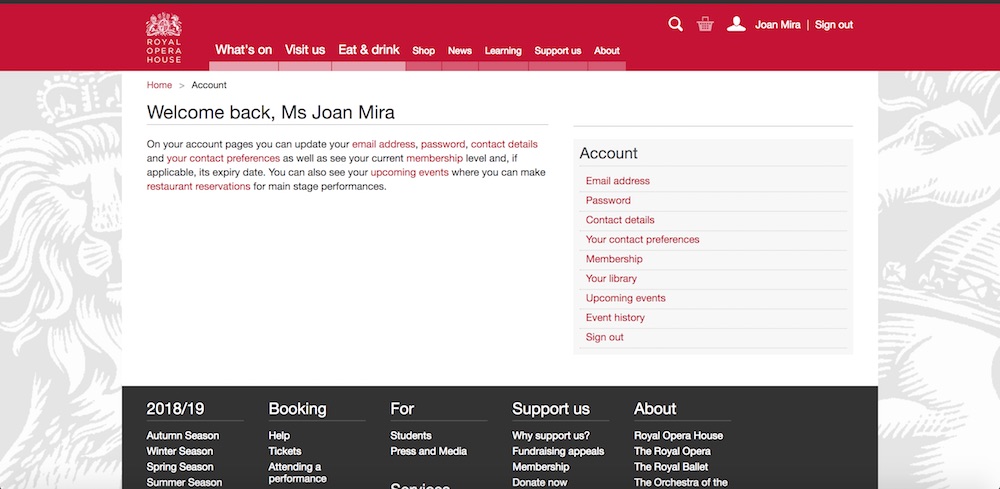The height and width of the screenshot is (489, 1000).
Task: Open Donate now footer link
Action: point(540,483)
